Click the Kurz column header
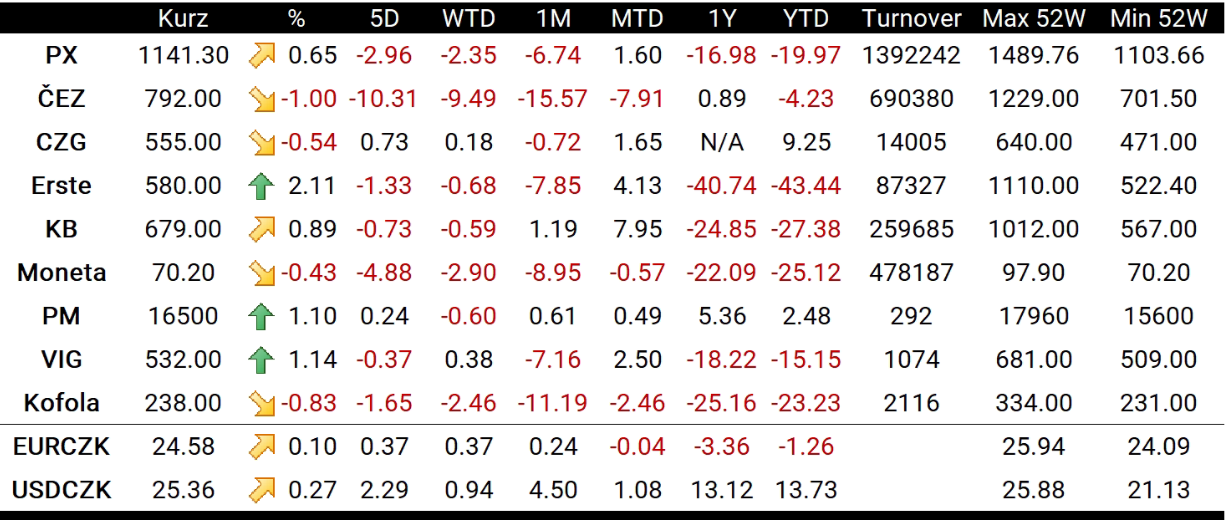1228x520 pixels. point(183,18)
